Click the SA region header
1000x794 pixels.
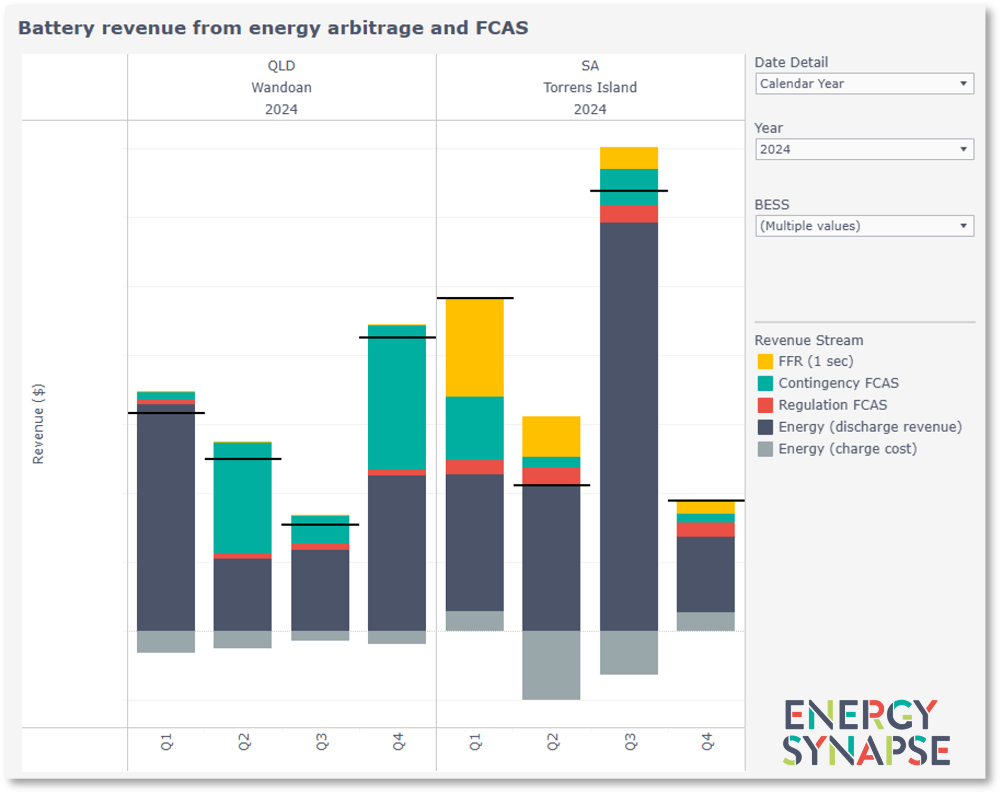(590, 66)
